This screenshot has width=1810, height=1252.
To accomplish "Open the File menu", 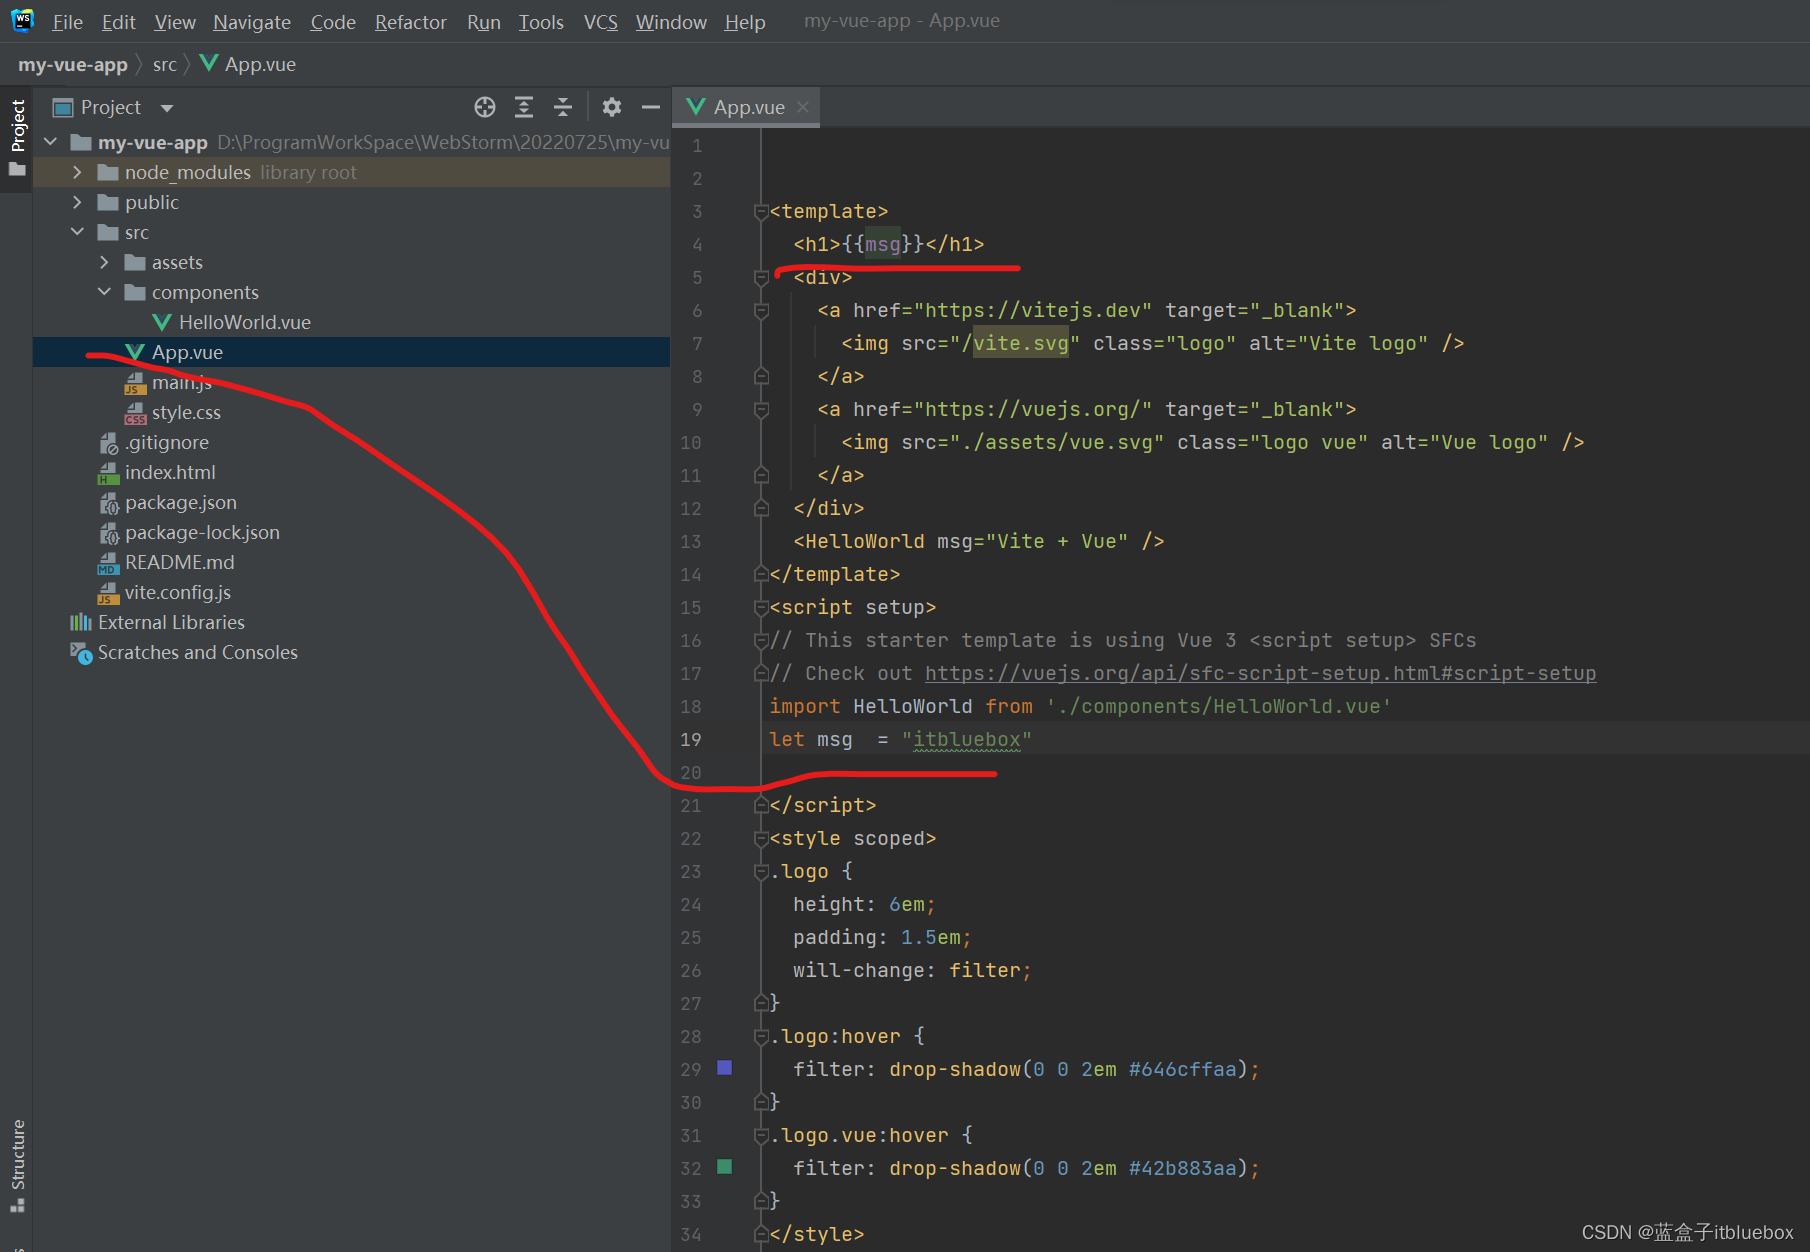I will [67, 21].
